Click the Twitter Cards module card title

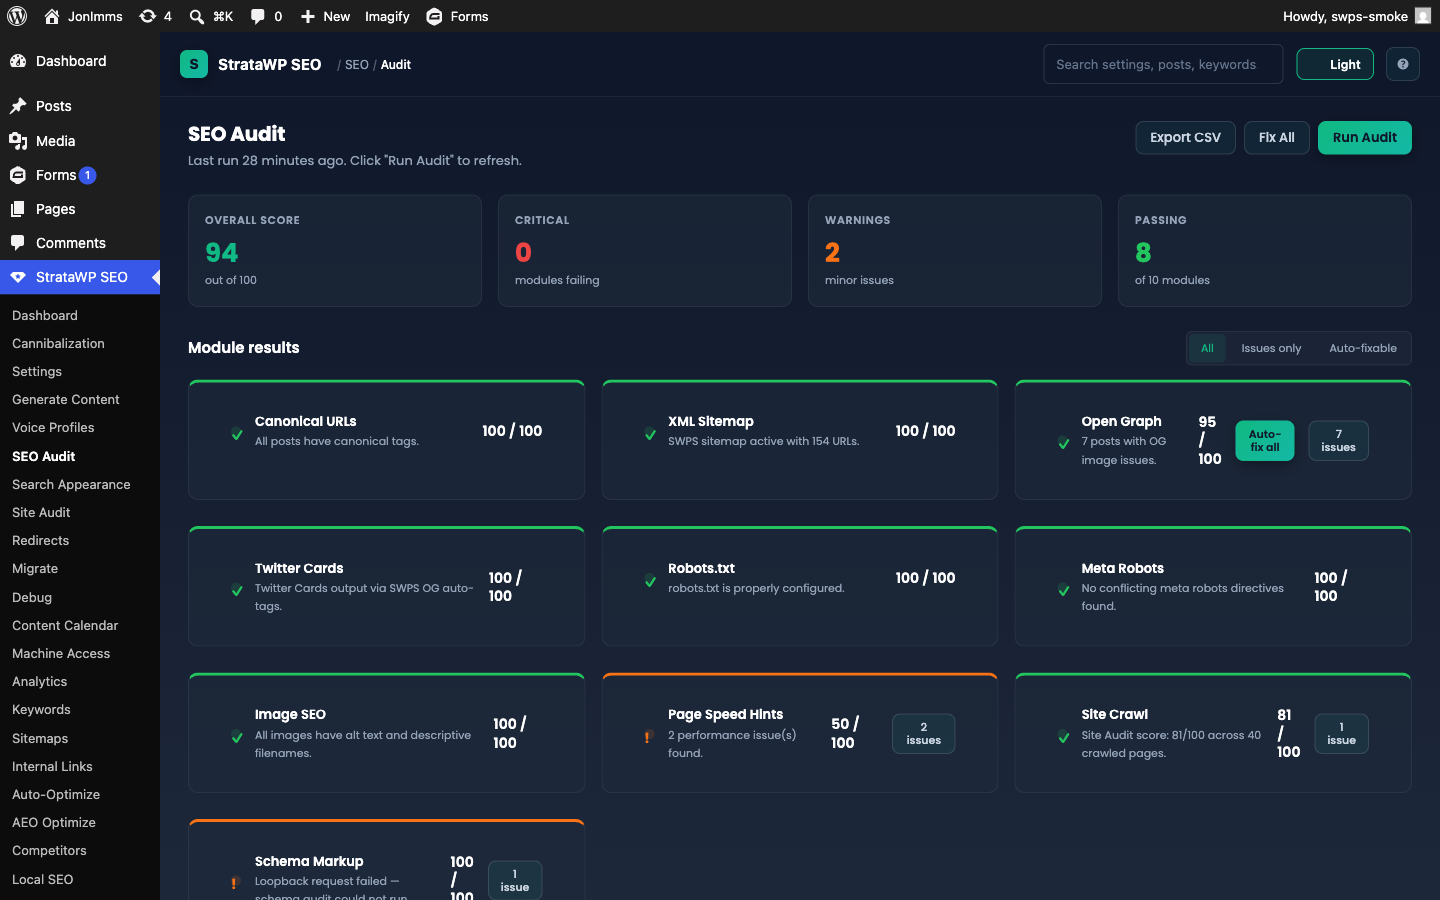[x=299, y=568]
